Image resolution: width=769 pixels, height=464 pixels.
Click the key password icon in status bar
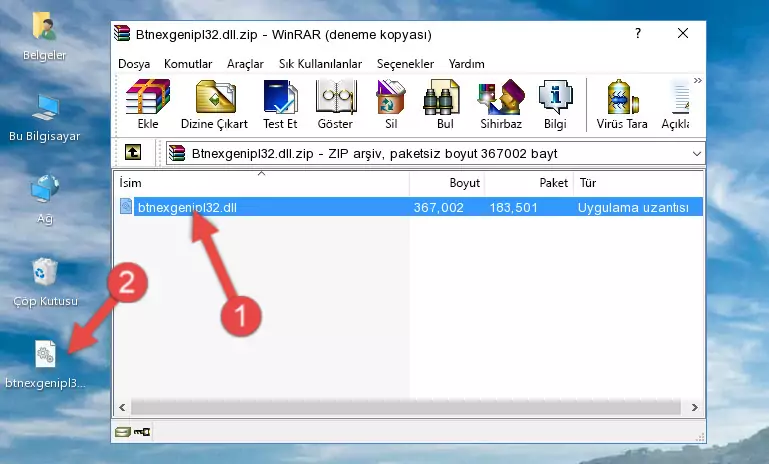point(142,432)
